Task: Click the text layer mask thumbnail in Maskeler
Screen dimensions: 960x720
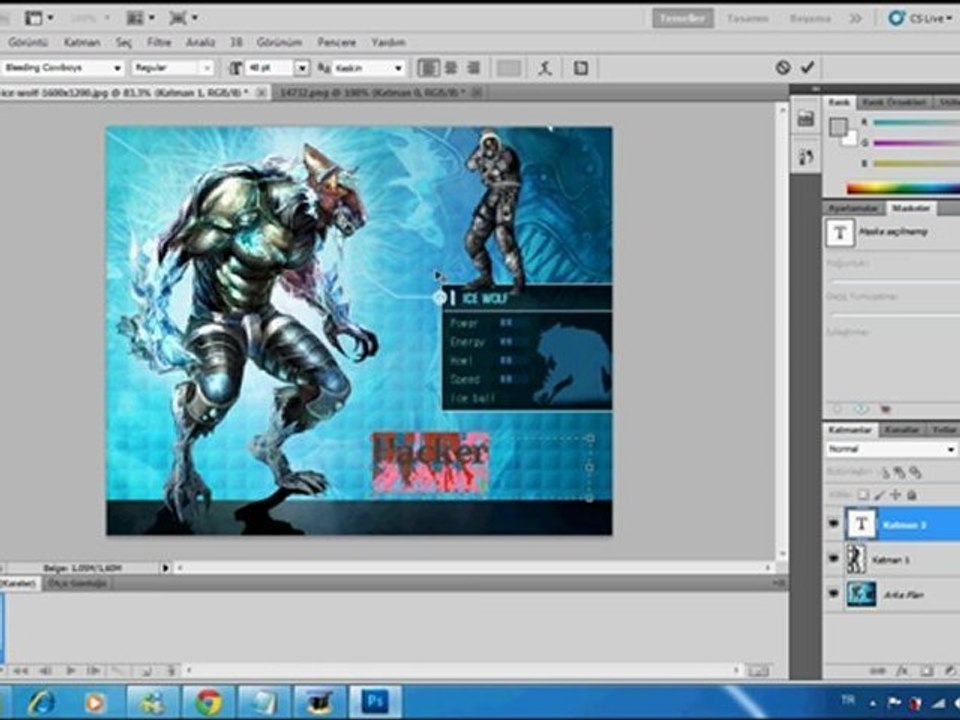Action: [x=840, y=233]
